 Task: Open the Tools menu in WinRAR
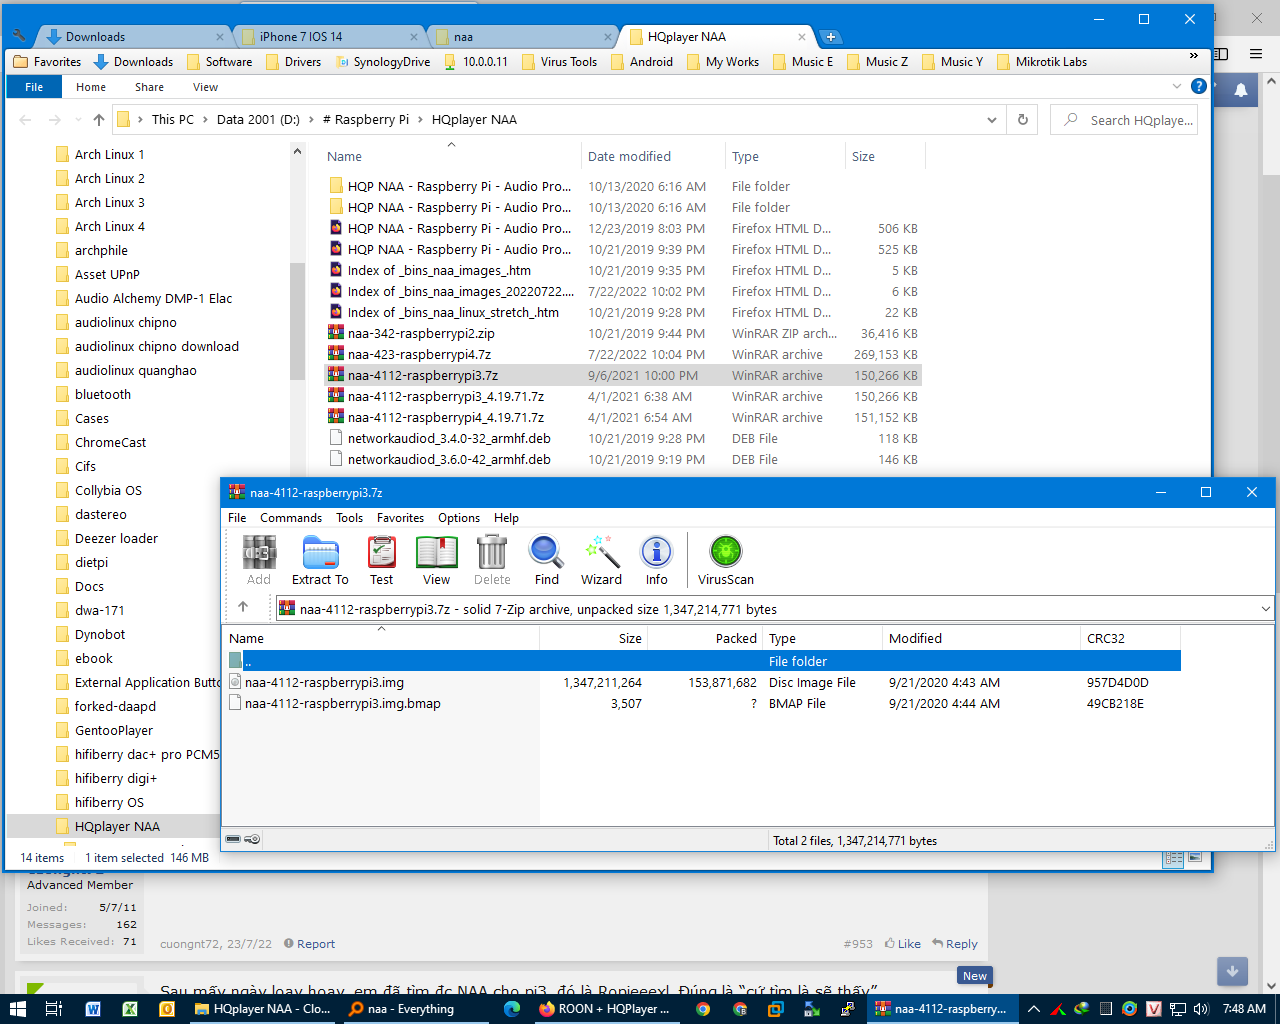pos(349,517)
